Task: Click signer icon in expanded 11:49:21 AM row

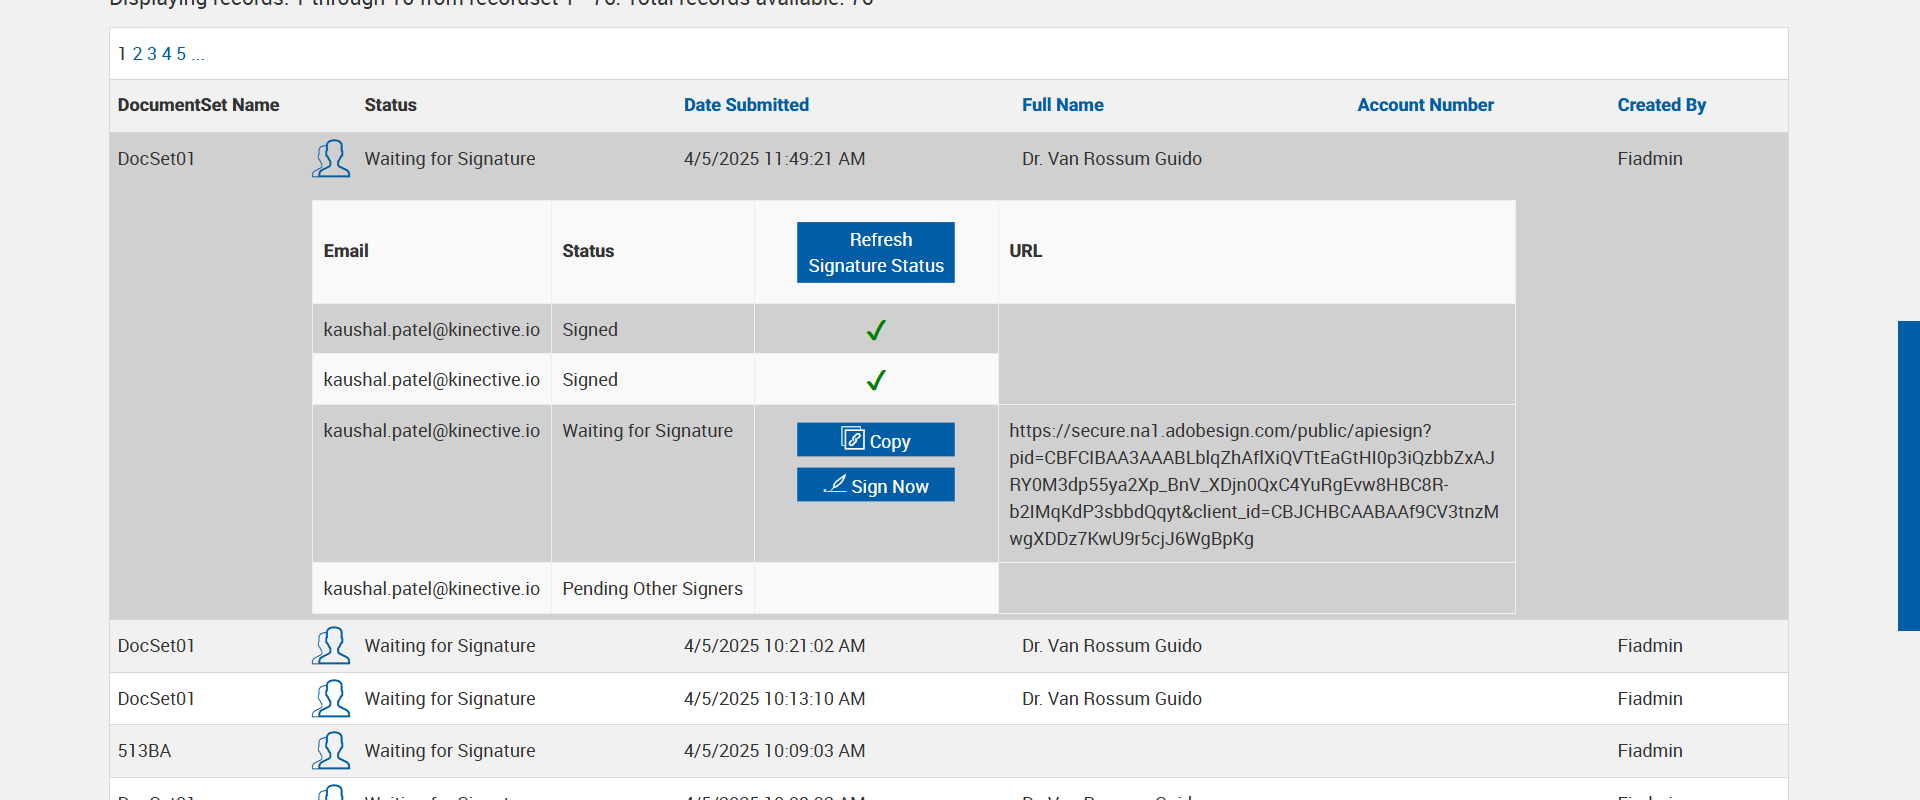Action: (331, 159)
